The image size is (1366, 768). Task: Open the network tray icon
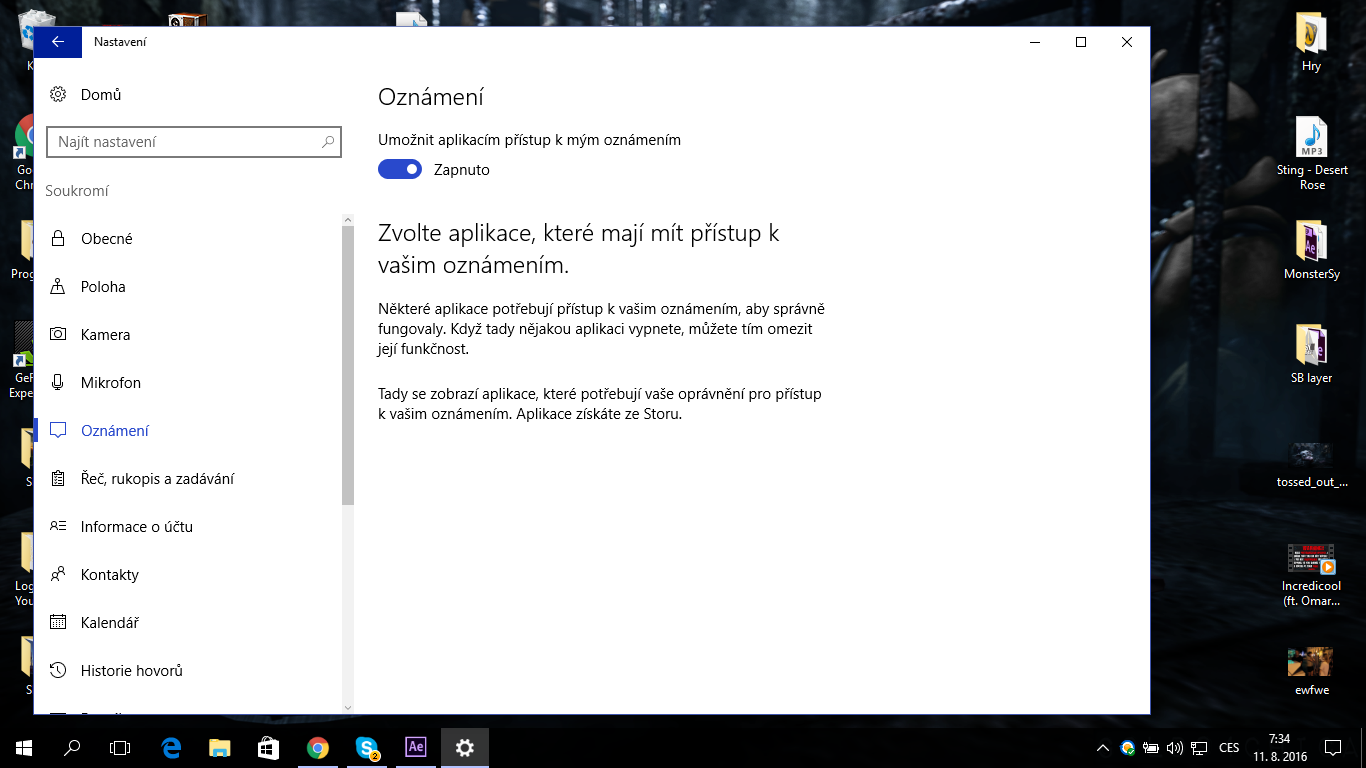pos(1199,747)
